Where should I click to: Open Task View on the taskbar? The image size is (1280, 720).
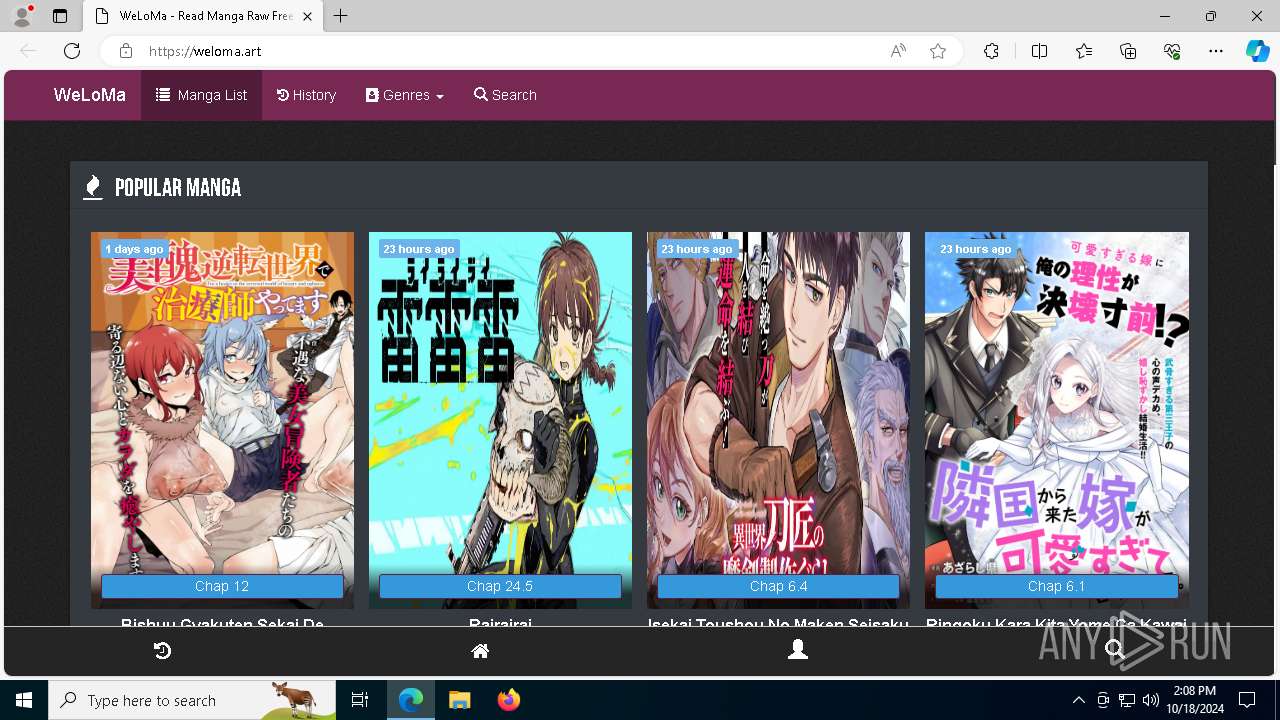360,700
